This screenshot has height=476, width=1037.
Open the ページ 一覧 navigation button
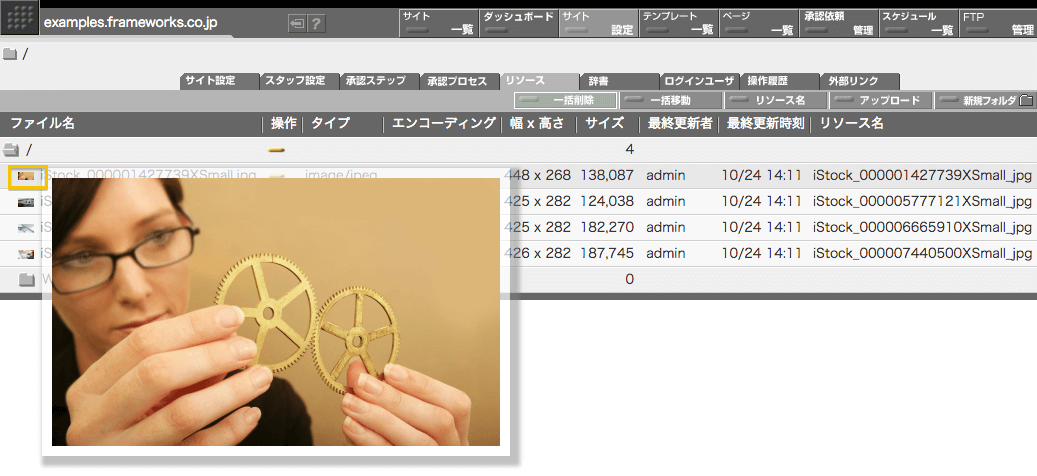(759, 23)
